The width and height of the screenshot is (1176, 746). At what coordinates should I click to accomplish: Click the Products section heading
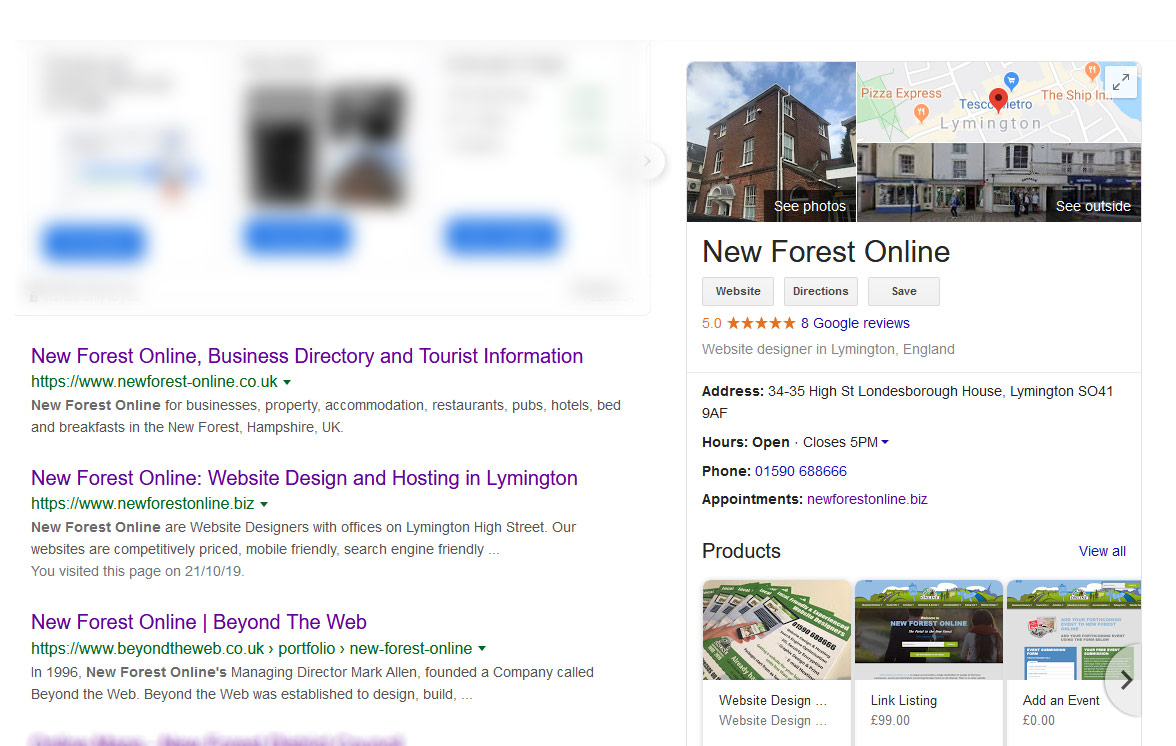[741, 551]
